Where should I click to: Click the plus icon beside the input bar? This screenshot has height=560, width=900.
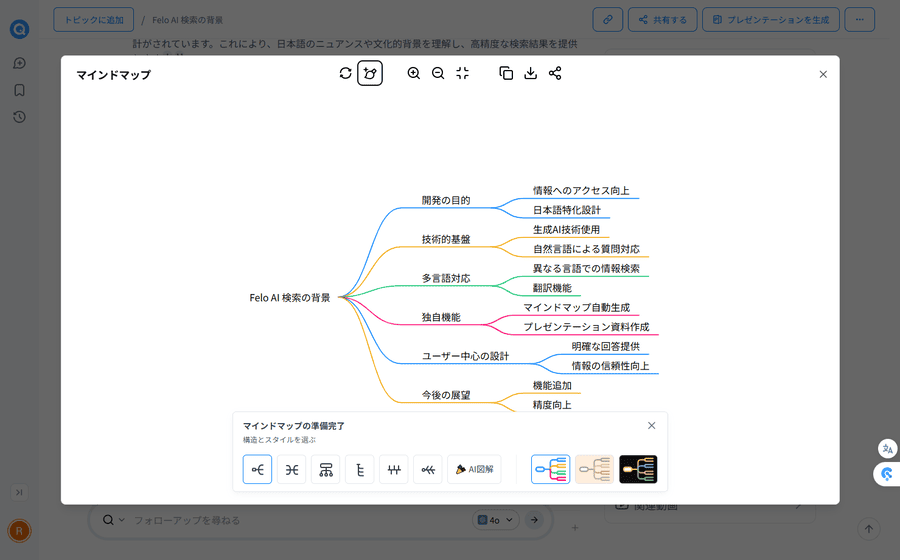point(575,527)
